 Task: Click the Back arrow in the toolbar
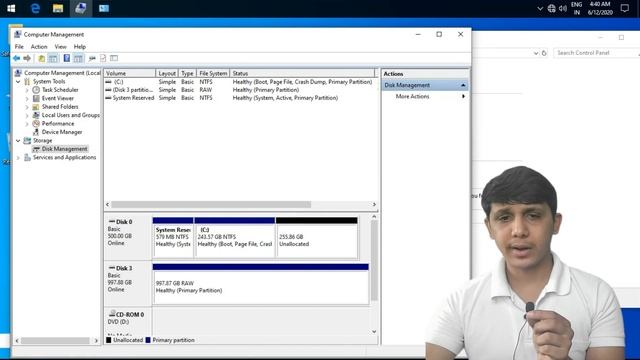click(16, 58)
